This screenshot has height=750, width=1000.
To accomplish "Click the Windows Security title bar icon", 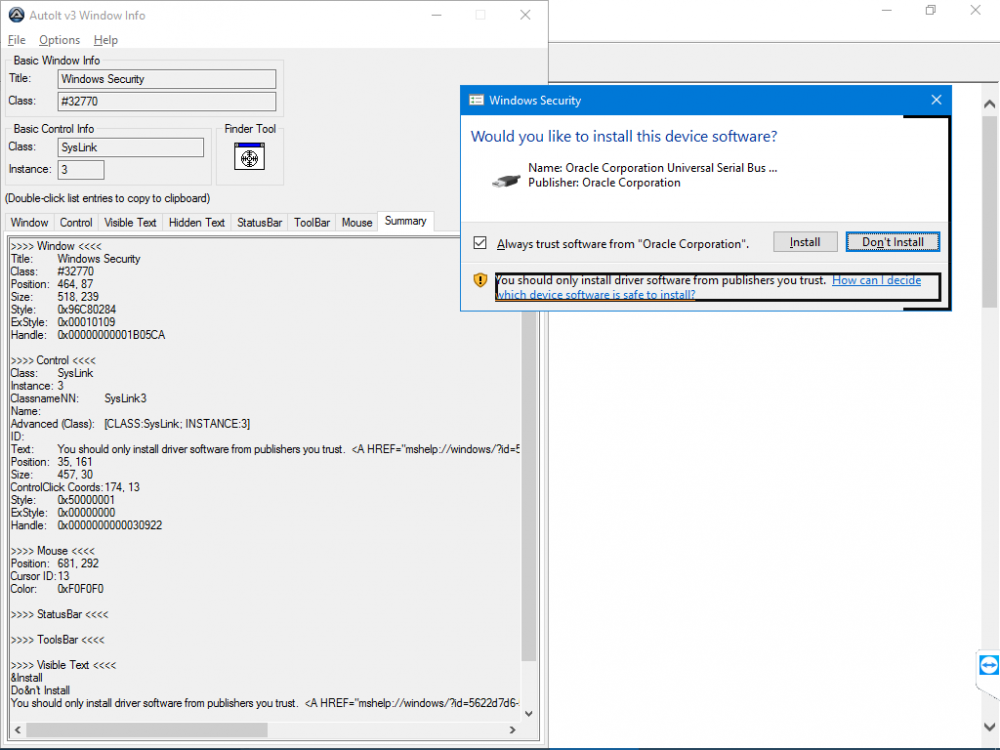I will point(476,100).
